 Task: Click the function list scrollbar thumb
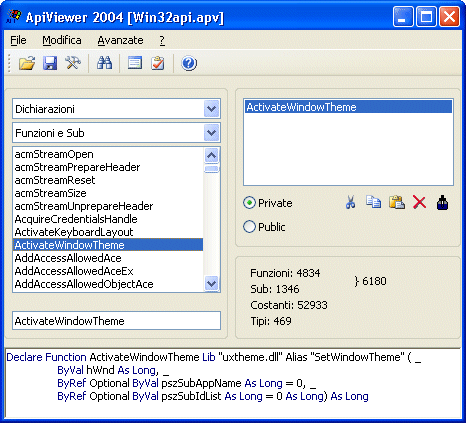click(x=211, y=169)
